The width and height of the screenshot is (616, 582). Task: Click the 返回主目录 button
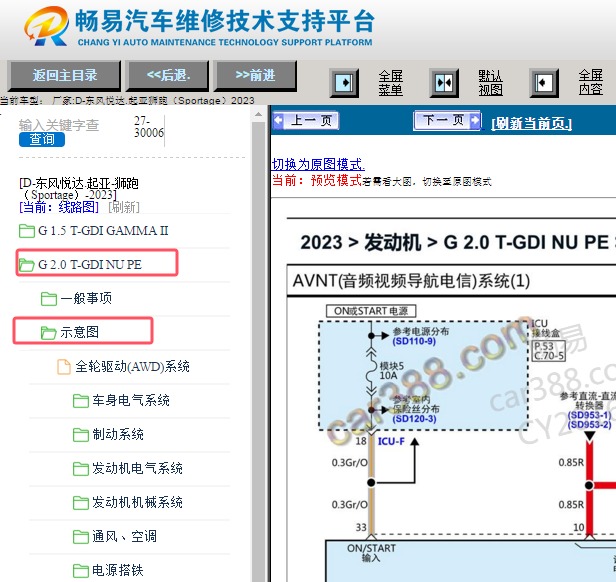[x=64, y=75]
